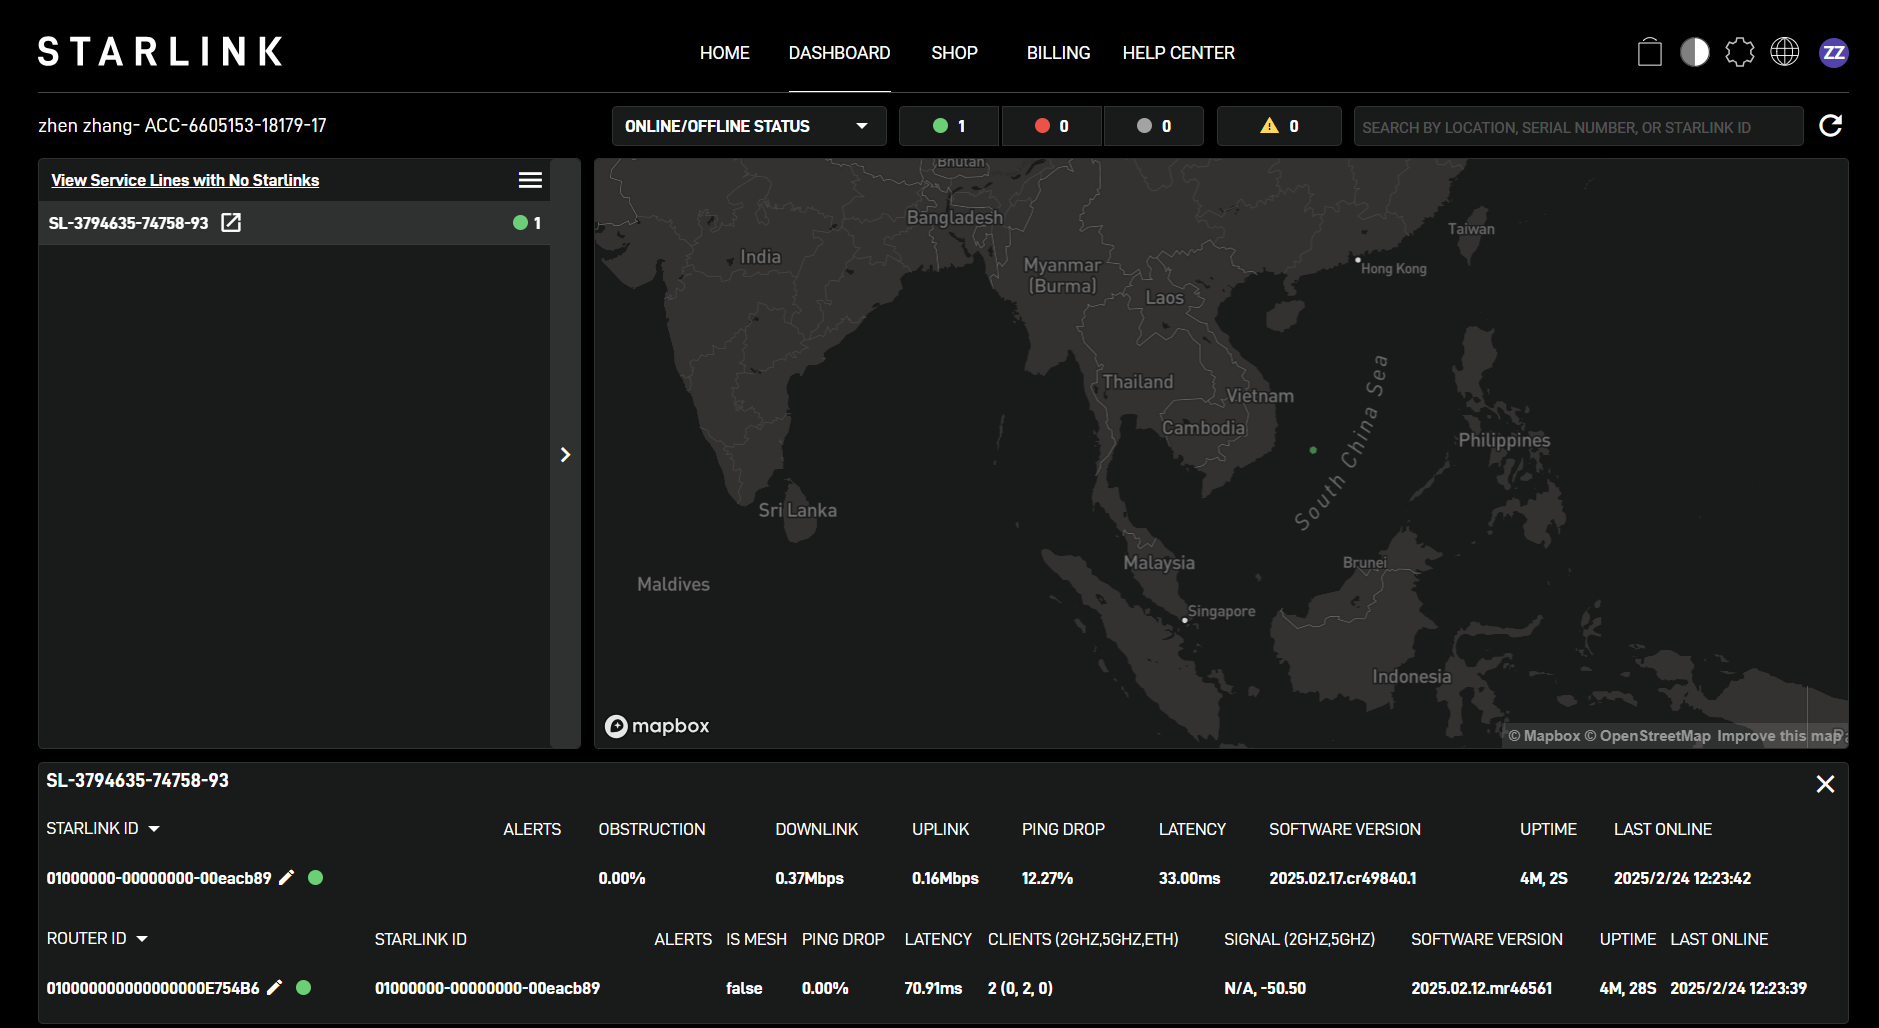Click ping drop value 12.27%

pos(1047,878)
